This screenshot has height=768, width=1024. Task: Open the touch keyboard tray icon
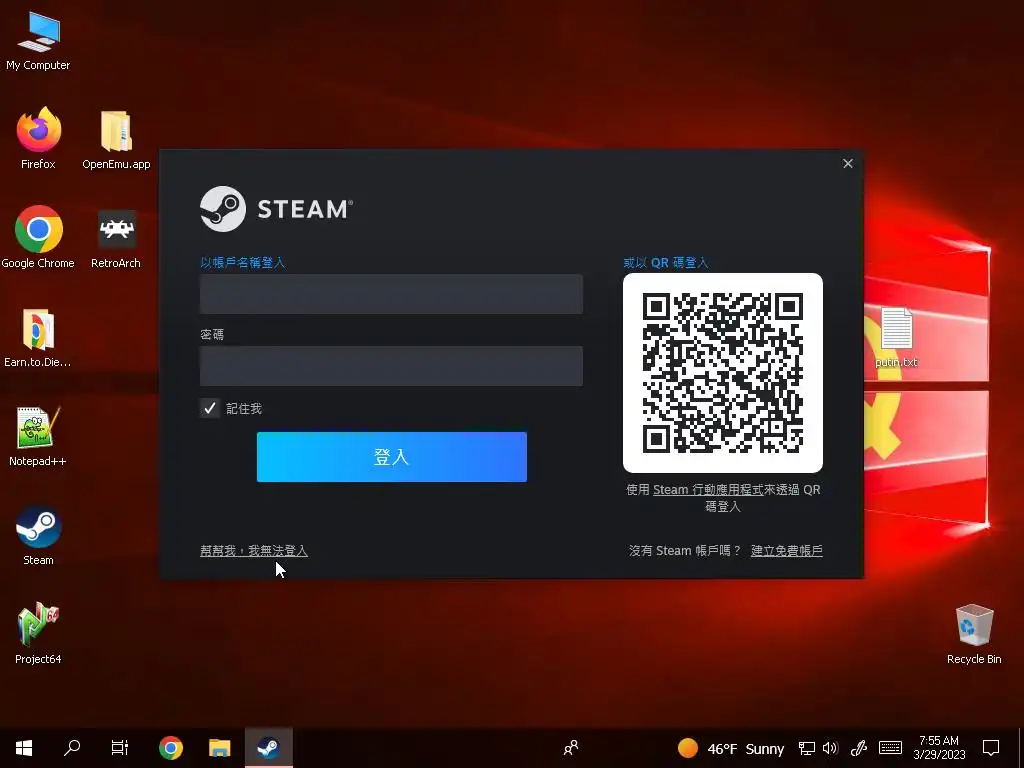(x=890, y=748)
